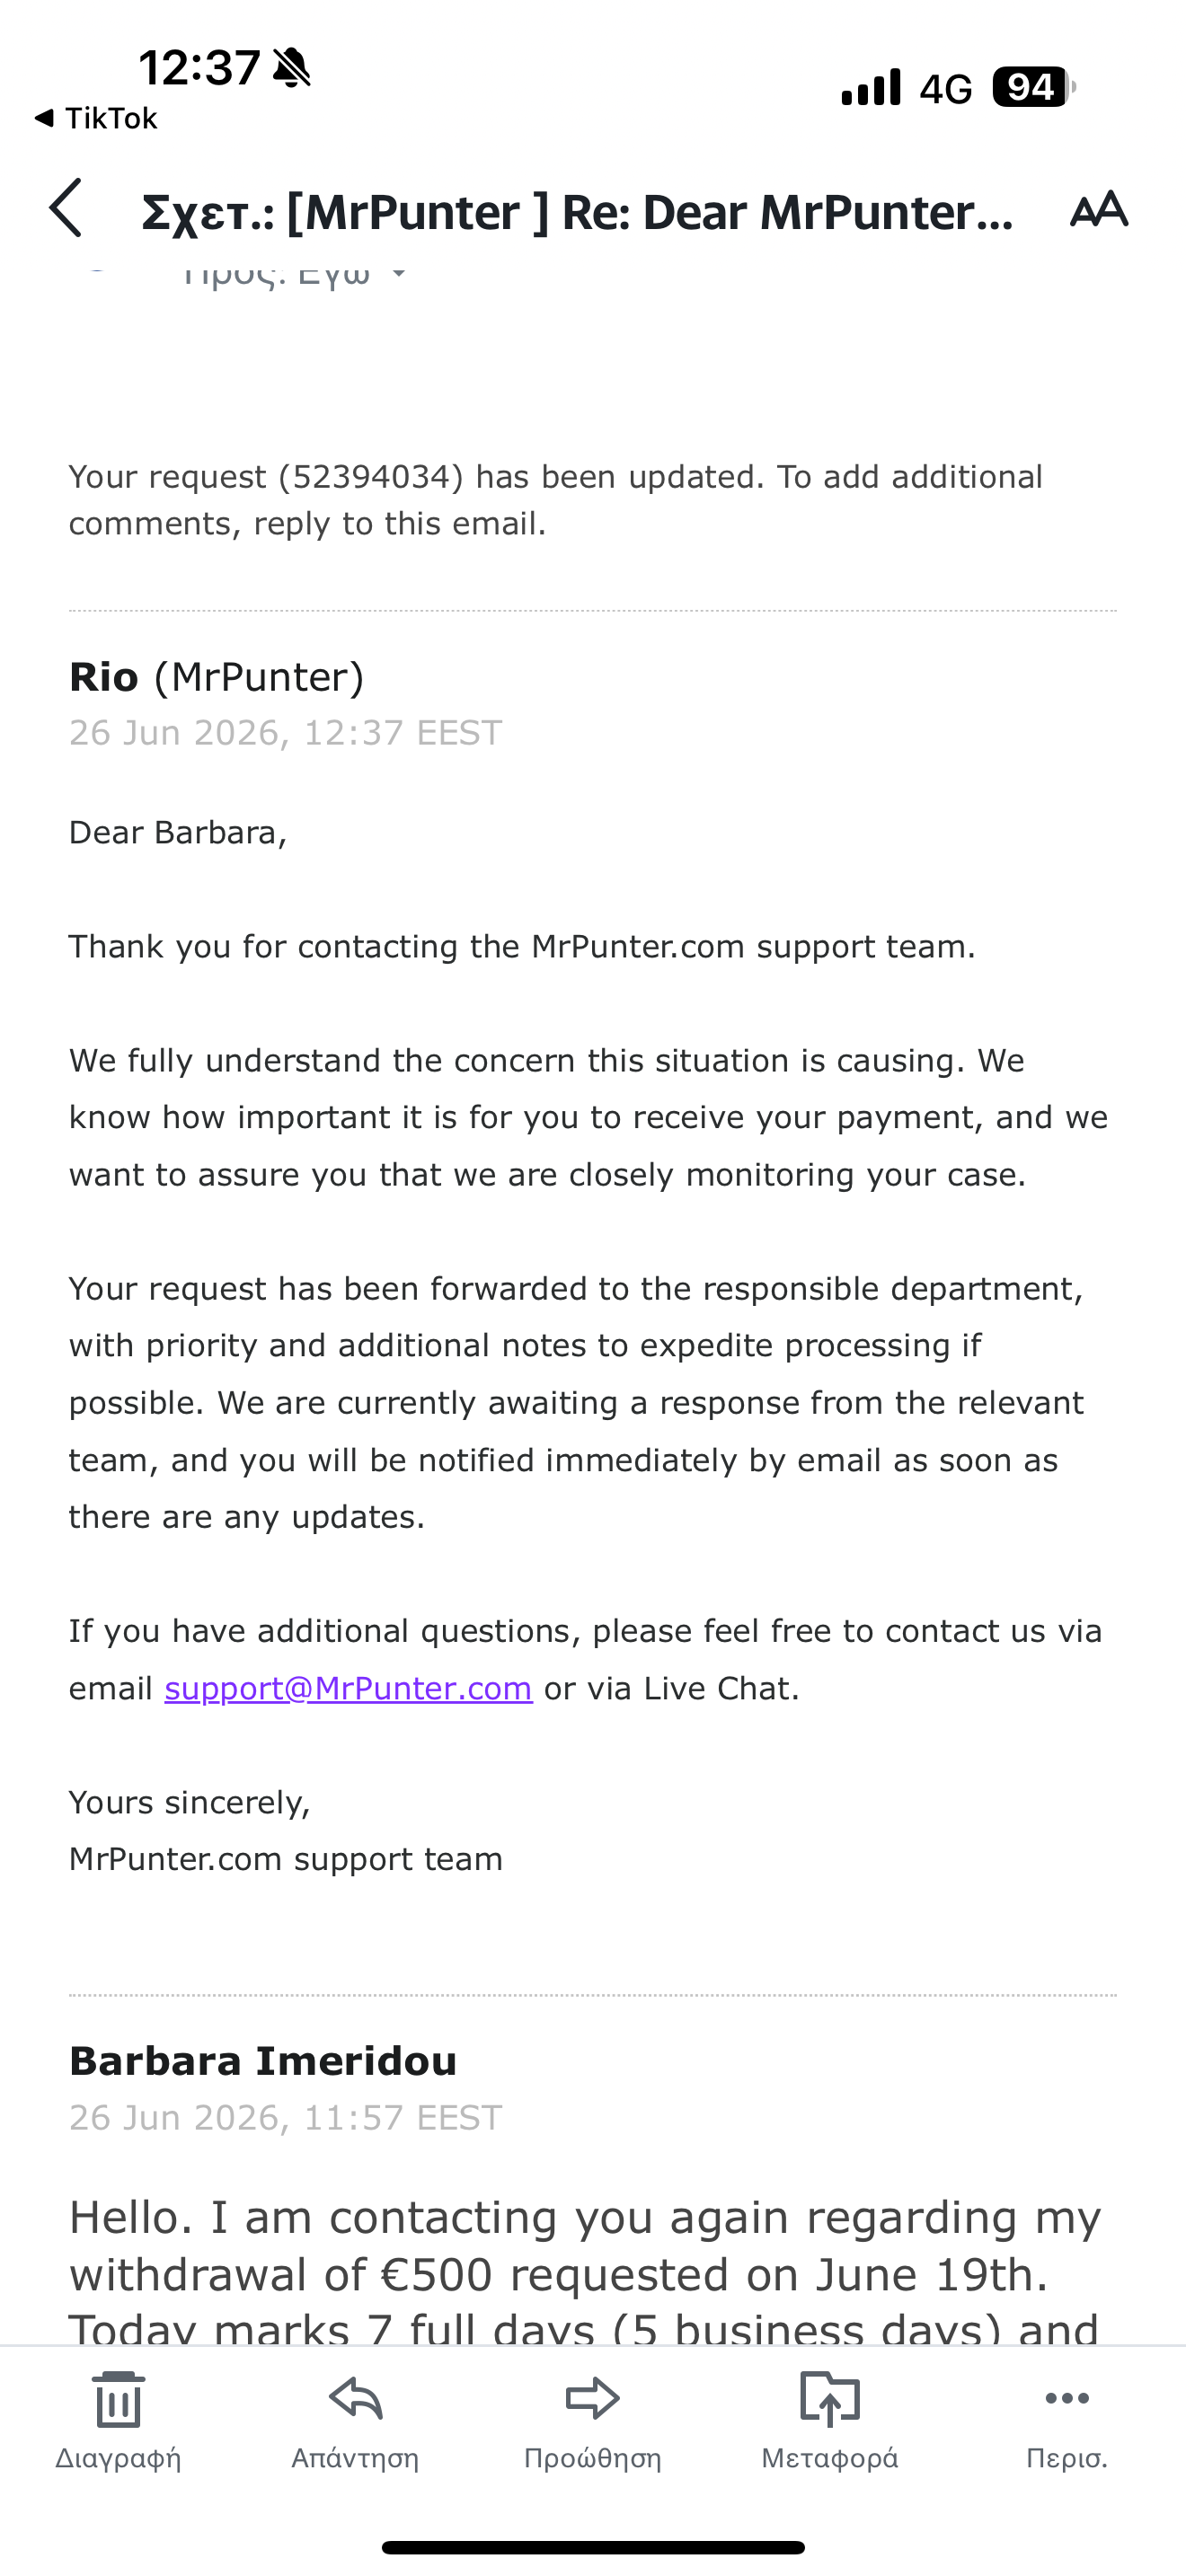Tap sender name Rio (MrPunter)
1186x2576 pixels.
click(x=217, y=677)
